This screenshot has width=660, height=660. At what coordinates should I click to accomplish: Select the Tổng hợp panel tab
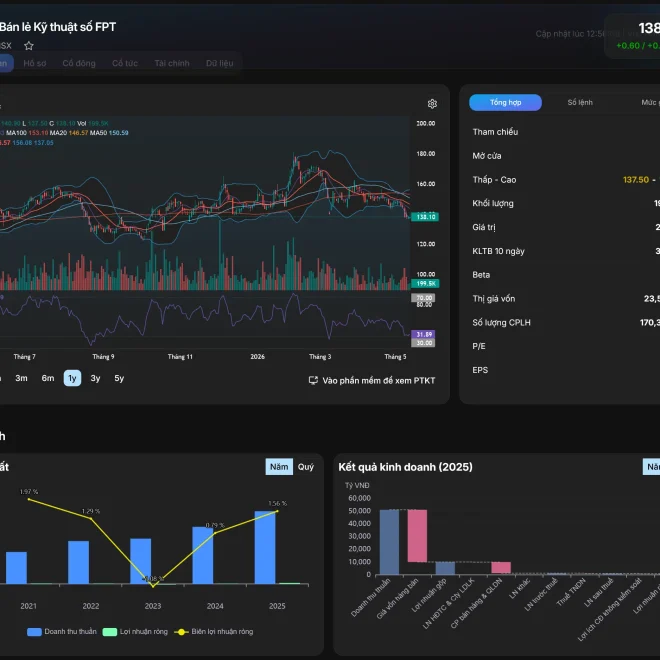[506, 102]
